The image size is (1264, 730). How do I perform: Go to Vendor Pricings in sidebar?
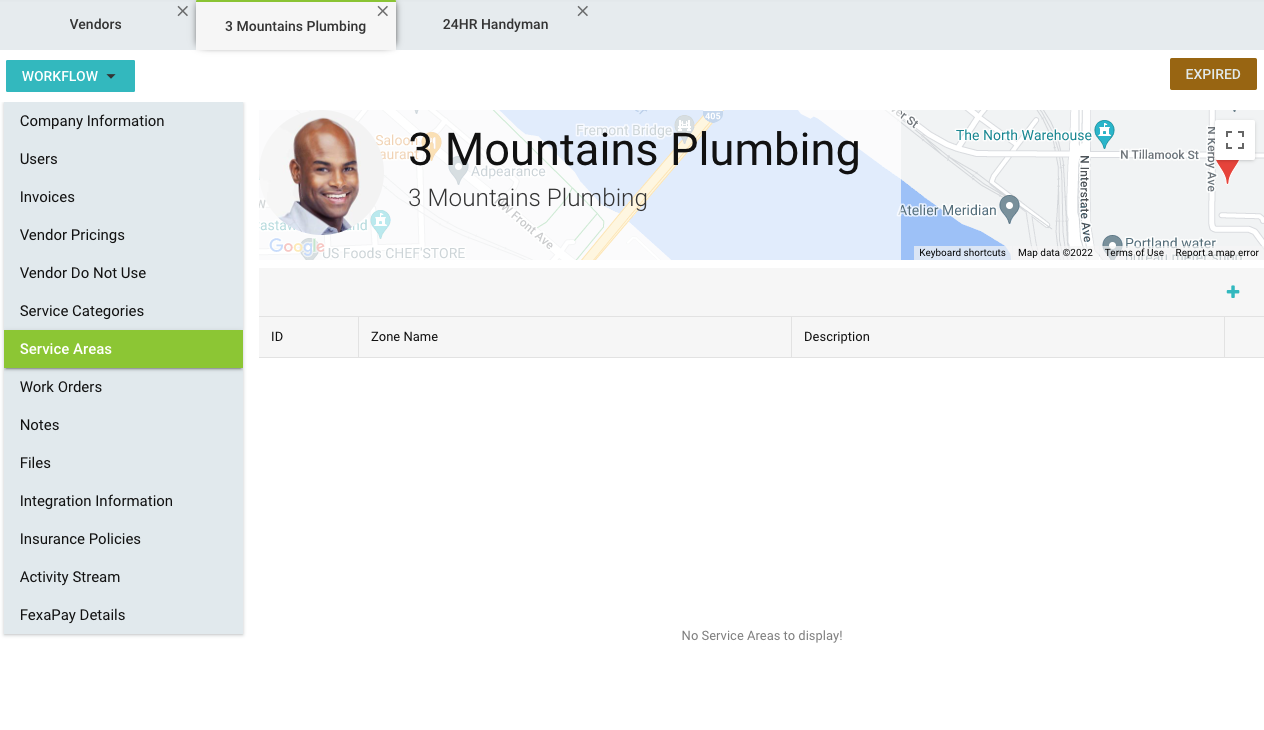[72, 235]
